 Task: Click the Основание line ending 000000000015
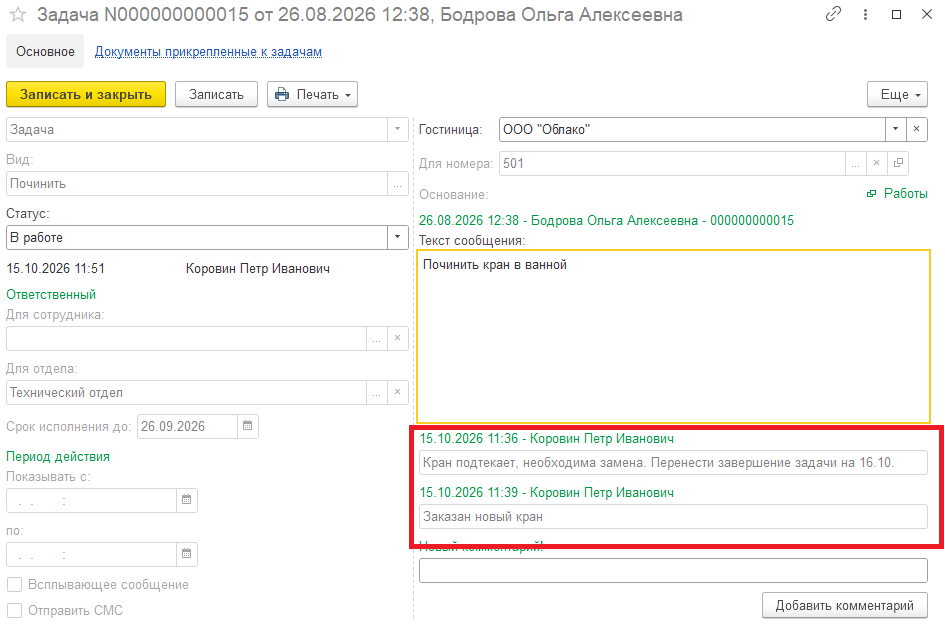[x=606, y=221]
